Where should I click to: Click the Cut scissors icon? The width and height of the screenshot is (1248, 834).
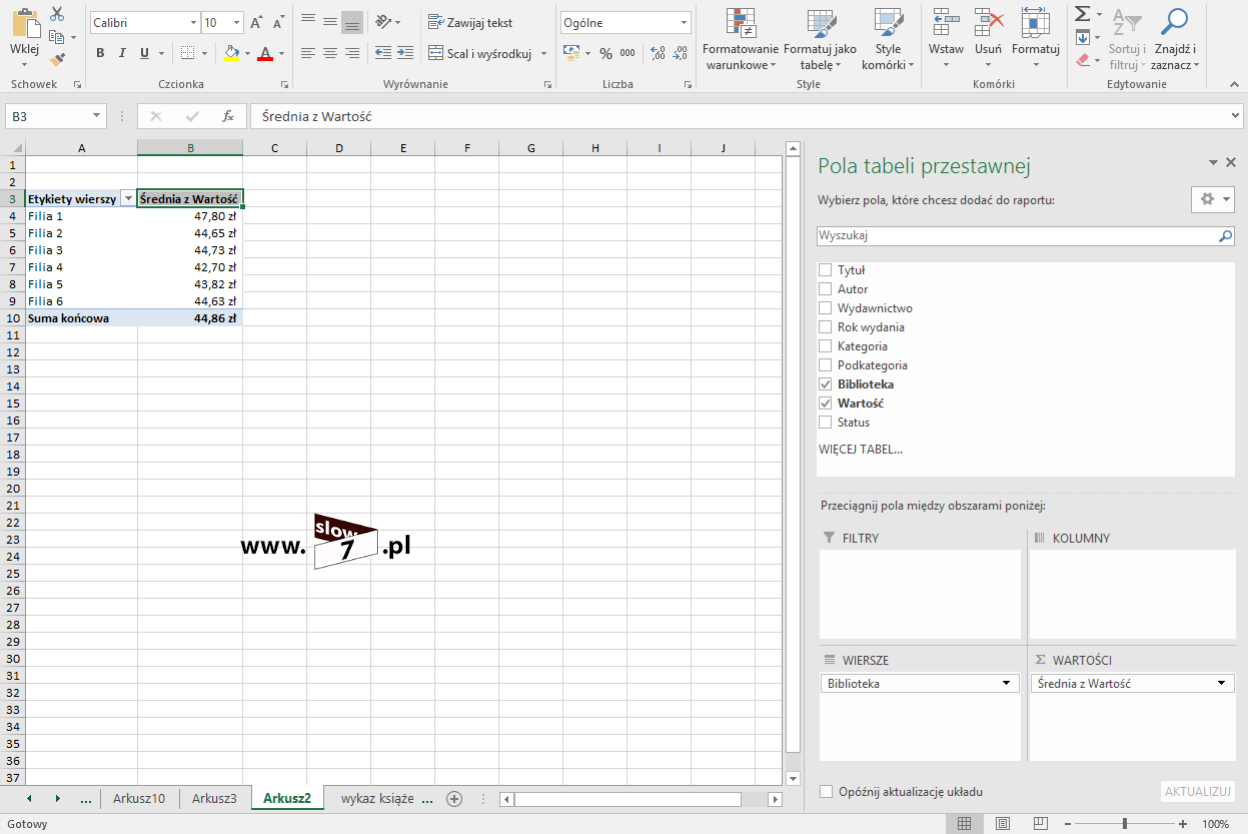(57, 14)
